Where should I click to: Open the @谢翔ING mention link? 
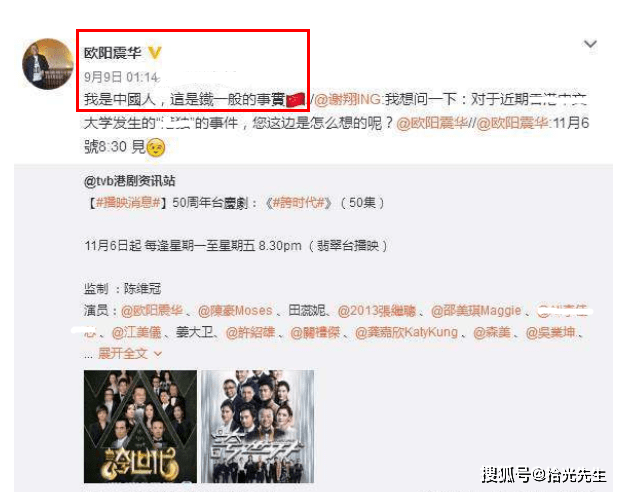point(348,99)
